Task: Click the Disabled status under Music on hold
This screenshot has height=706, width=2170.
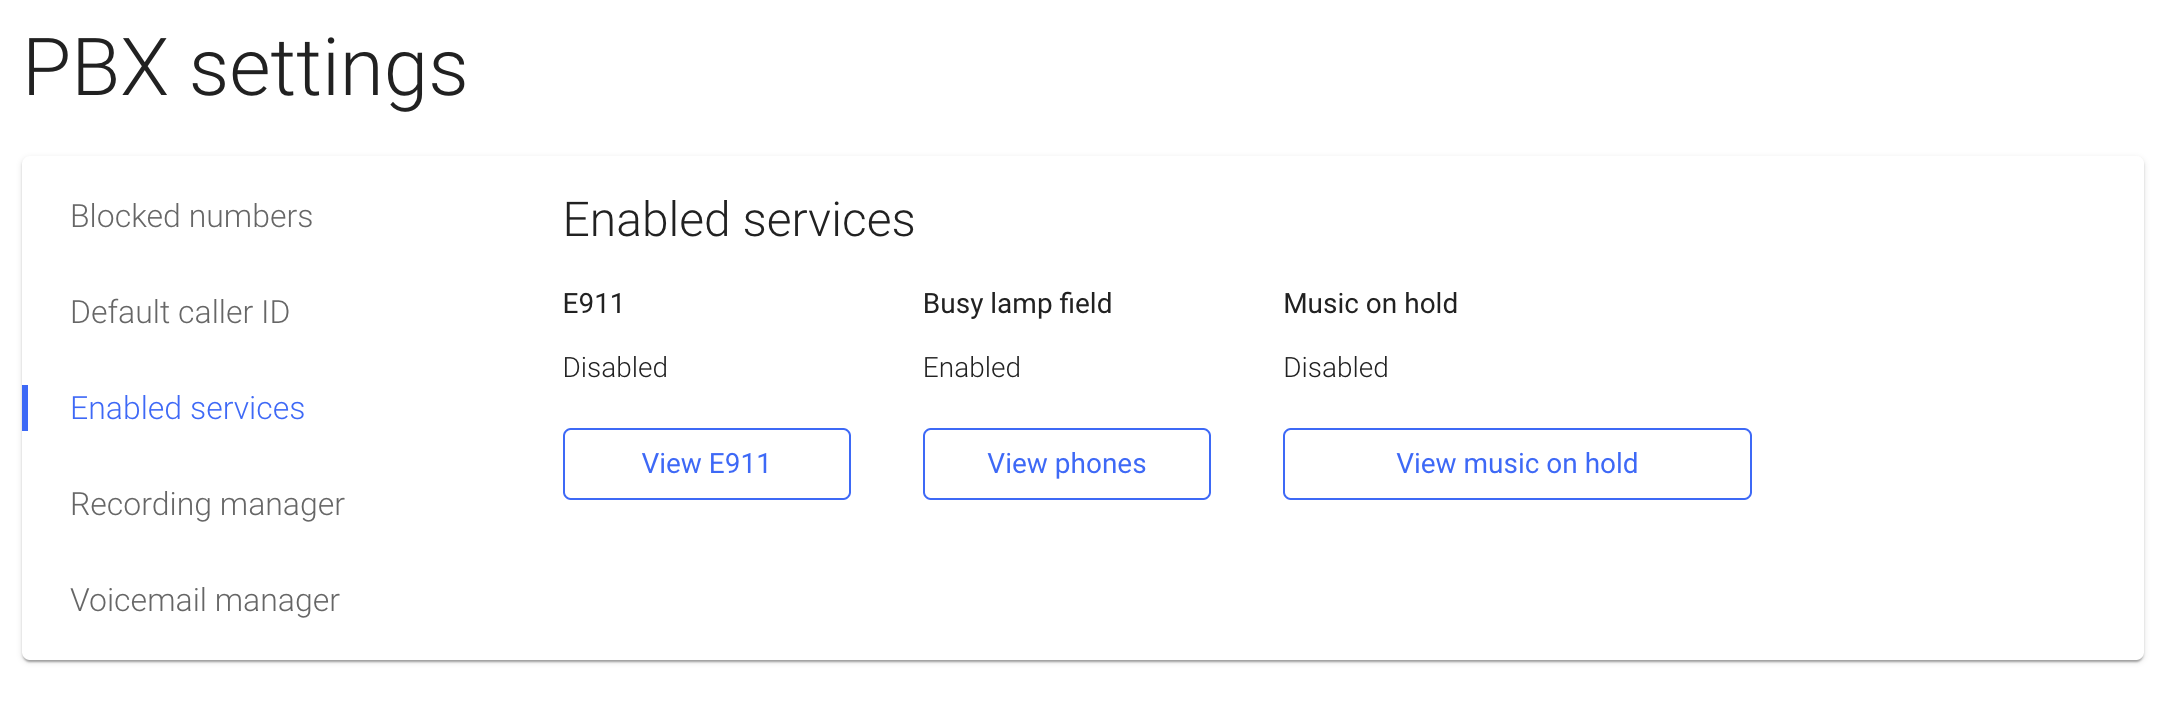Action: (x=1335, y=367)
